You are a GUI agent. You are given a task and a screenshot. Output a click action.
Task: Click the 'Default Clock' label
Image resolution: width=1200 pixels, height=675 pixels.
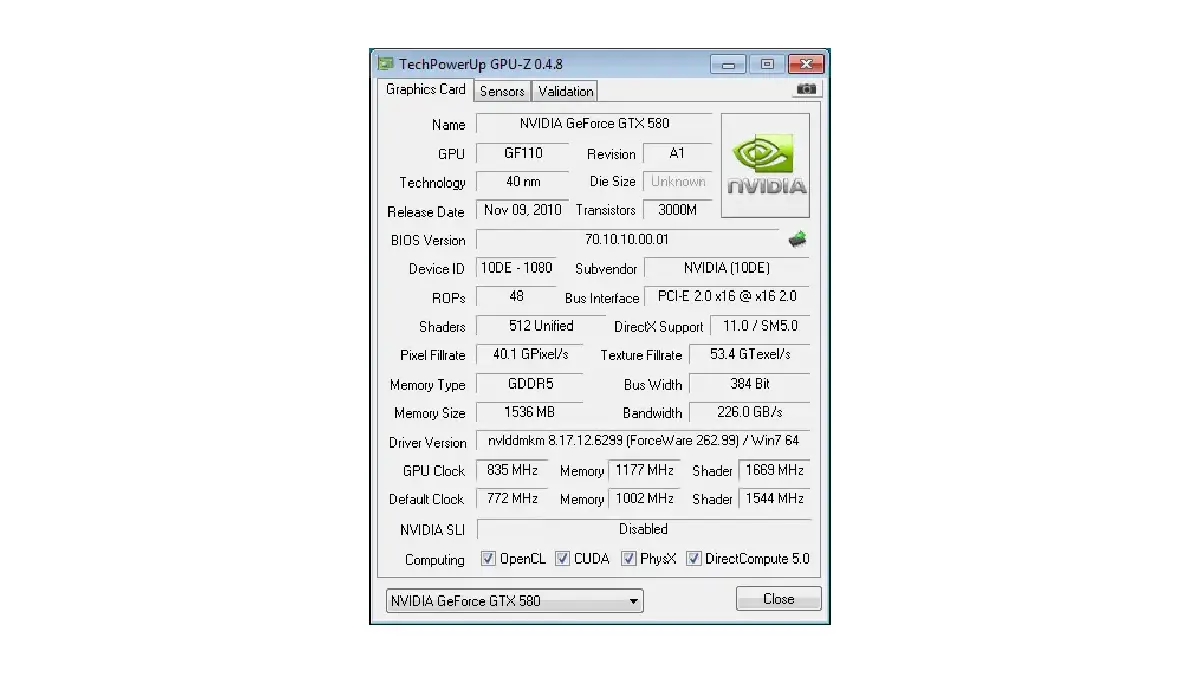click(427, 499)
